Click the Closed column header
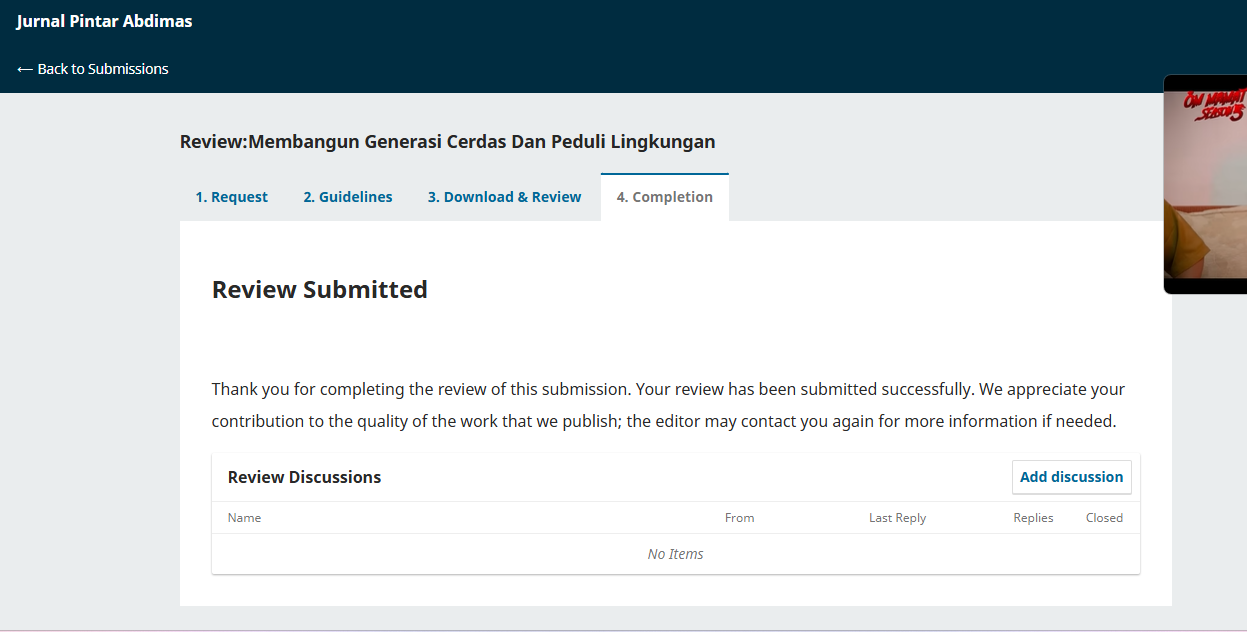The height and width of the screenshot is (632, 1247). coord(1104,518)
